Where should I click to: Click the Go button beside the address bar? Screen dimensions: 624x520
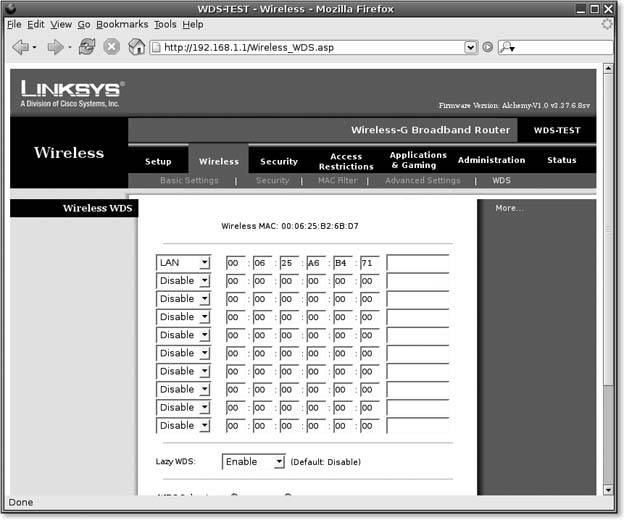coord(487,47)
